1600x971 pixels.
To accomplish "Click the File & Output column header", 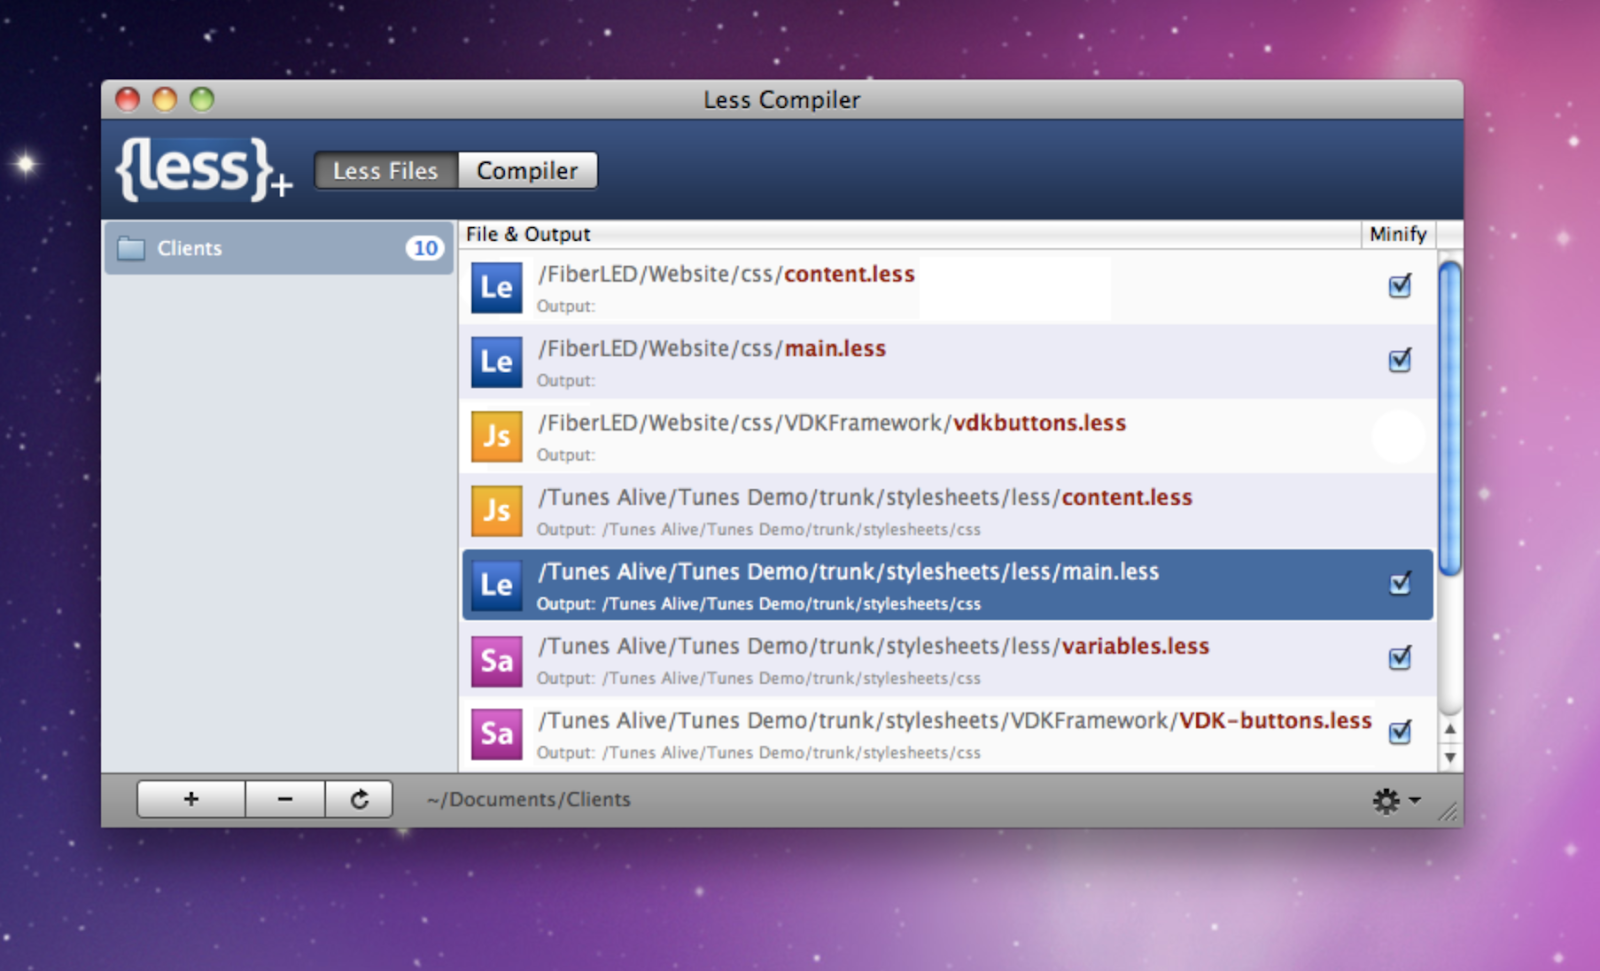I will [910, 234].
